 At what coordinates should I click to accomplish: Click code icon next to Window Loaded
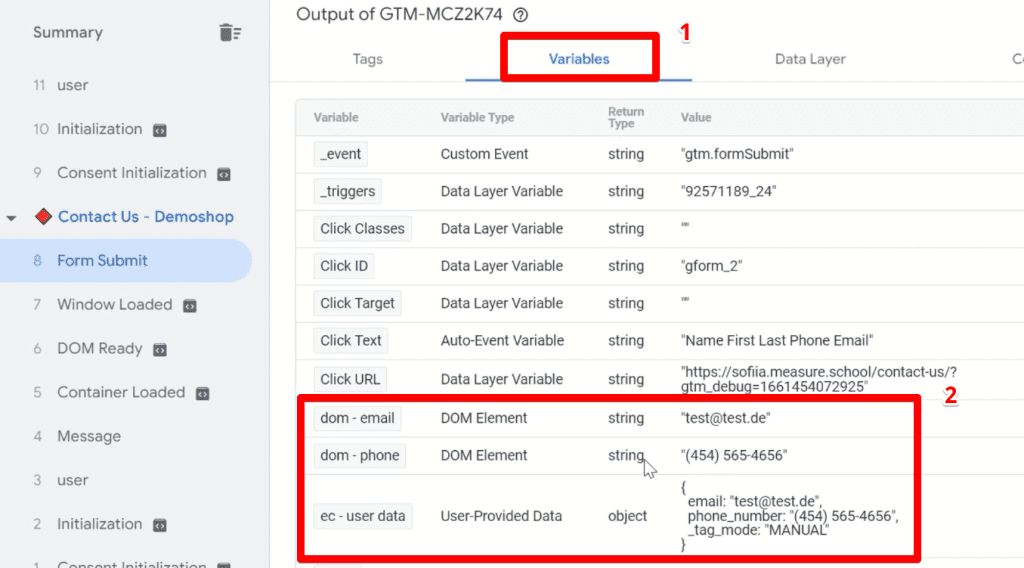click(x=189, y=305)
